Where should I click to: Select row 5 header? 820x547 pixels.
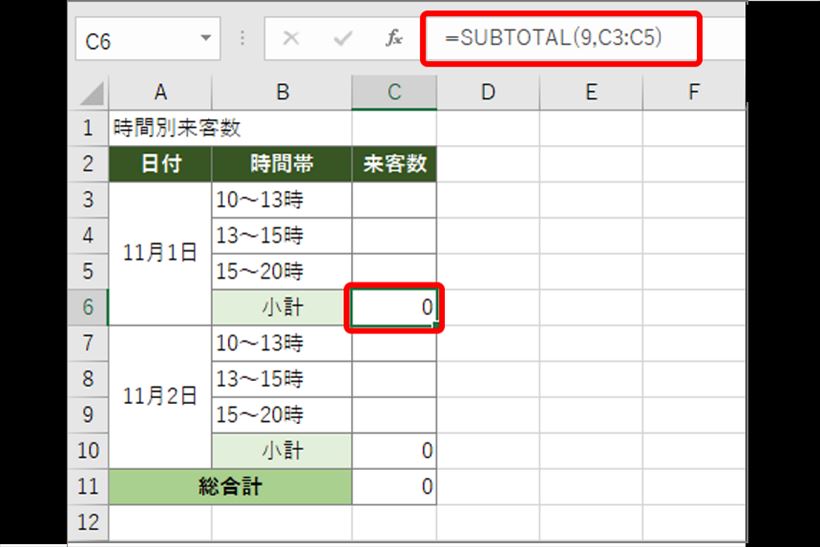point(88,272)
